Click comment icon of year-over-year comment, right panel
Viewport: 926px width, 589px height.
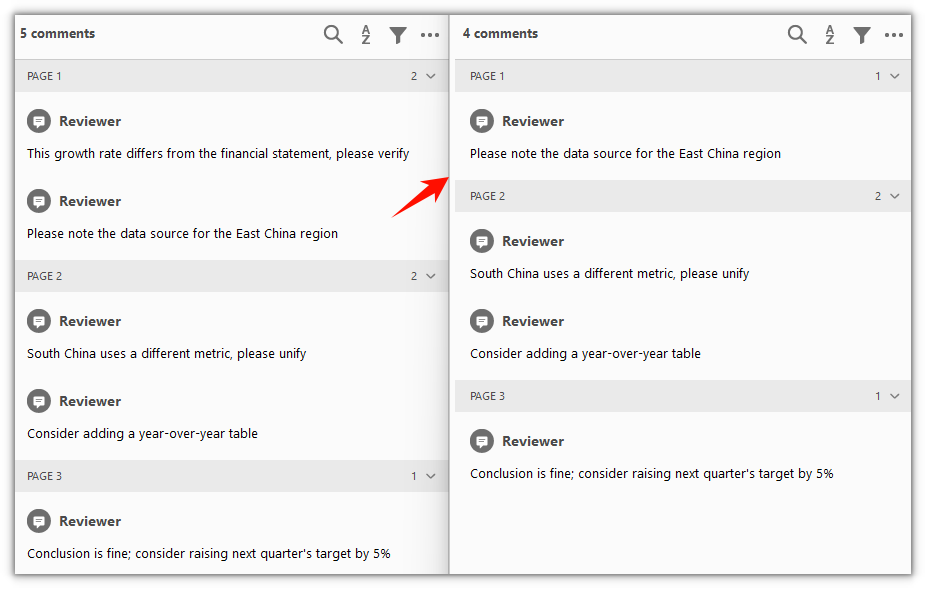click(482, 321)
